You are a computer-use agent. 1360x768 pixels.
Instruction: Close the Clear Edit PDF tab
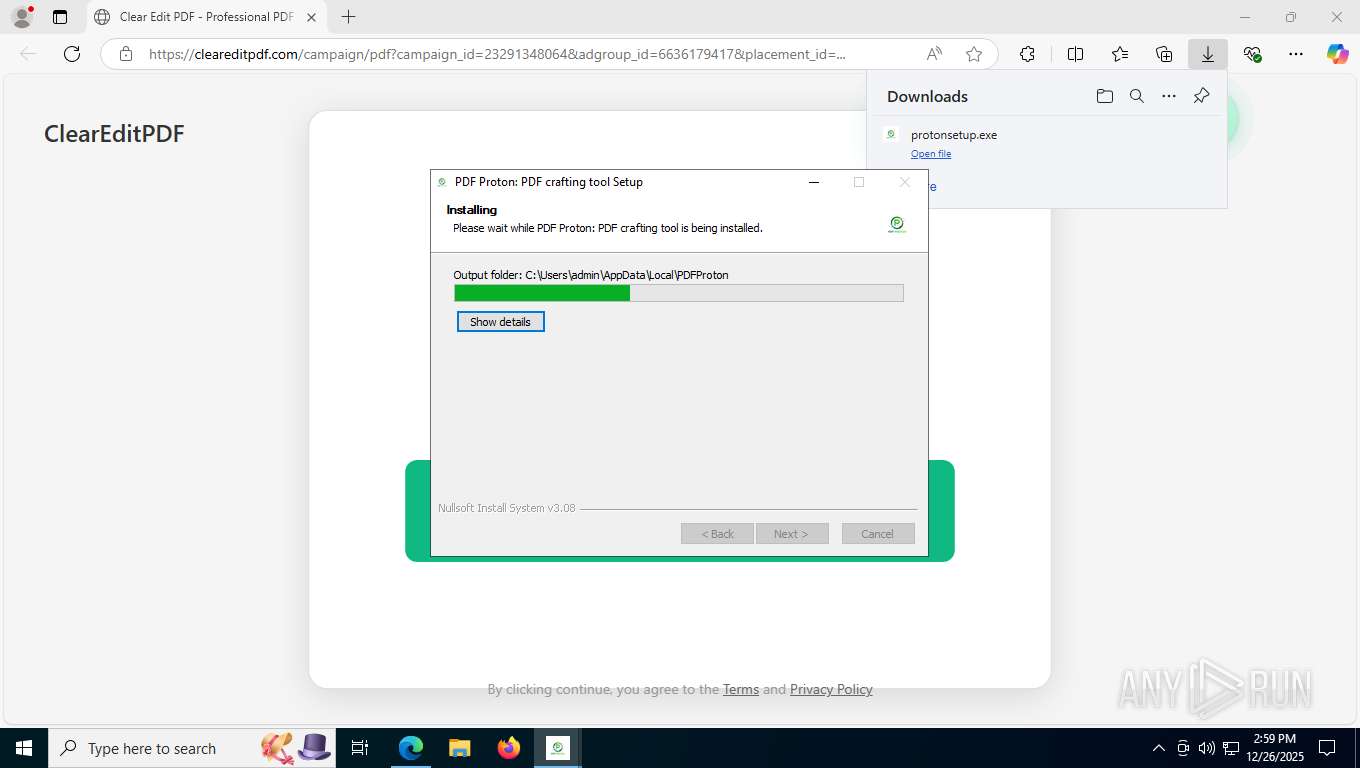[x=311, y=17]
